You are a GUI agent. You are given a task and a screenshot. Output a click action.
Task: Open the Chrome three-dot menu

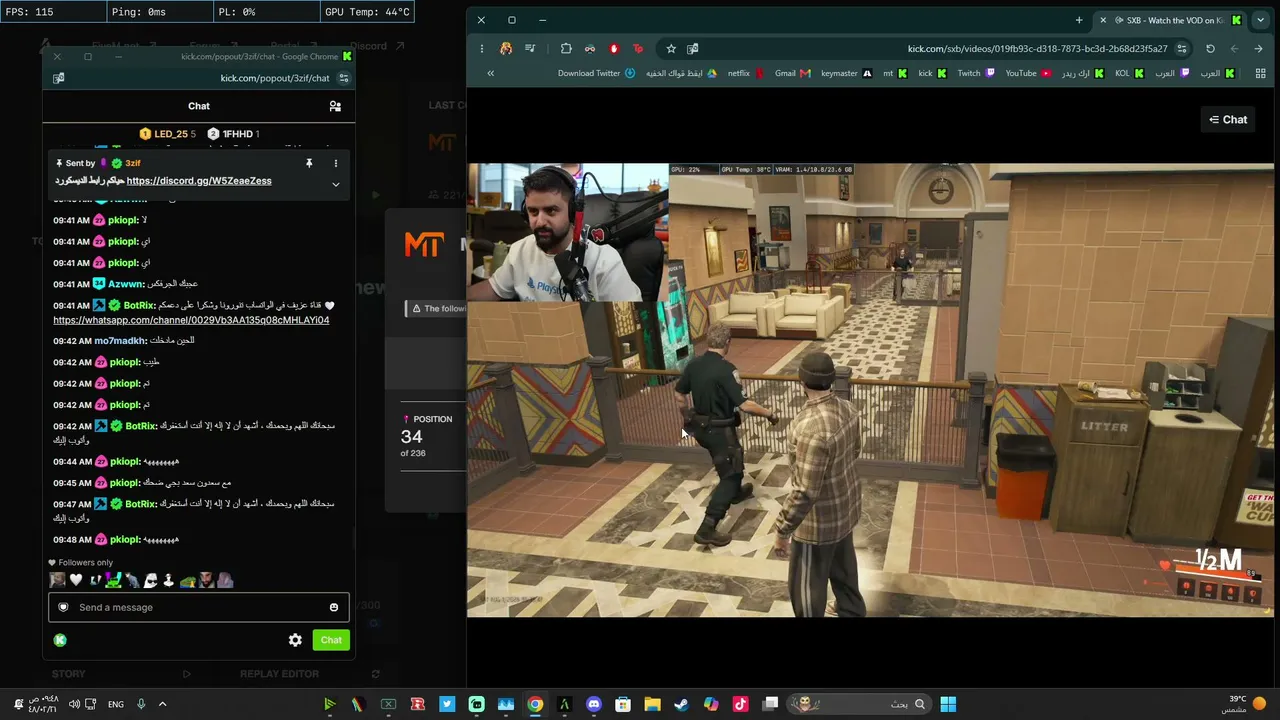click(x=481, y=48)
